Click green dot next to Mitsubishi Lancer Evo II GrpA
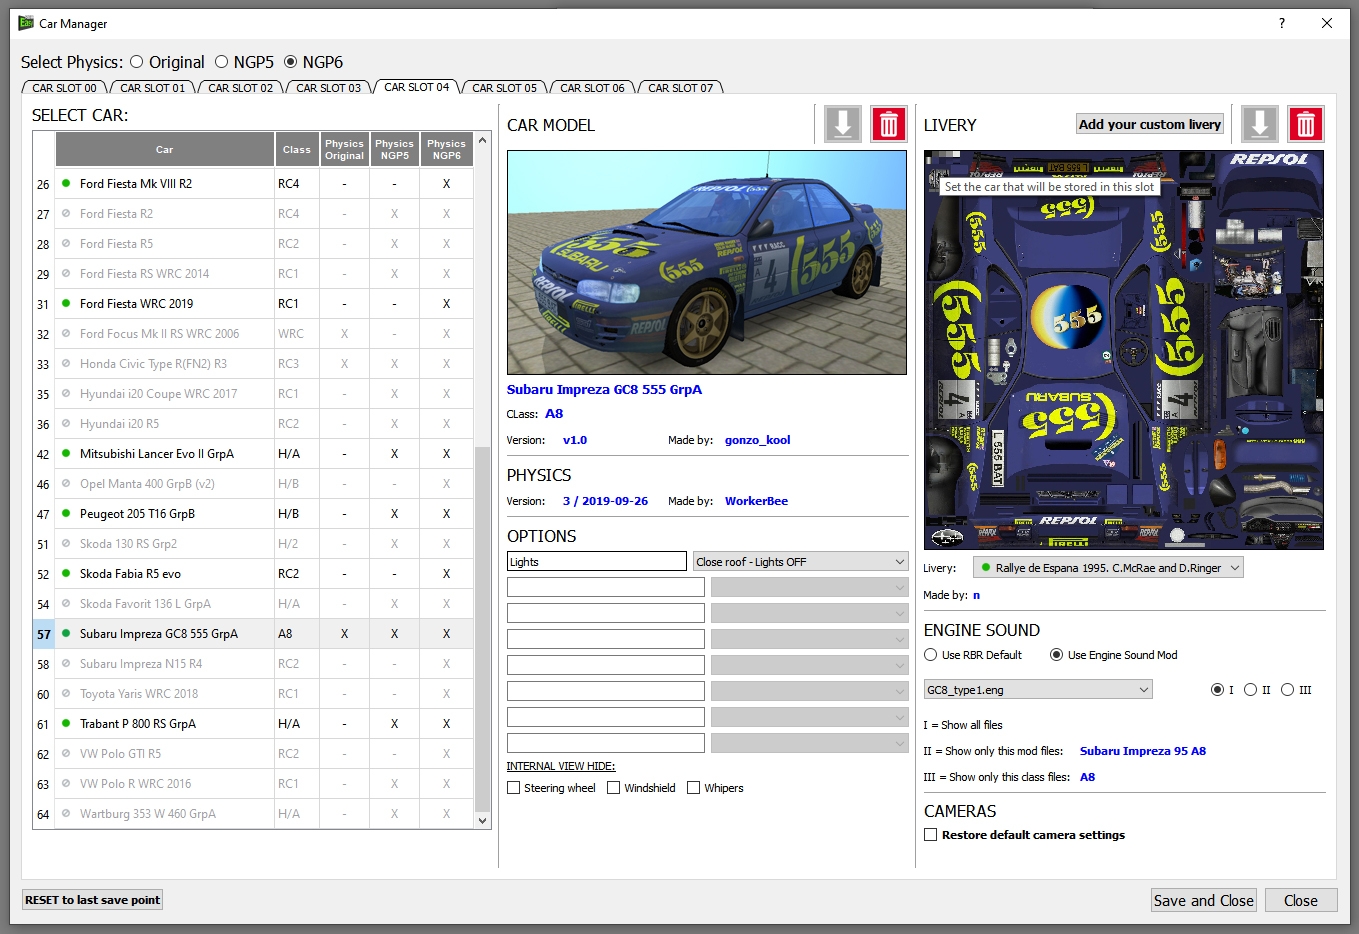This screenshot has height=934, width=1359. click(x=66, y=453)
